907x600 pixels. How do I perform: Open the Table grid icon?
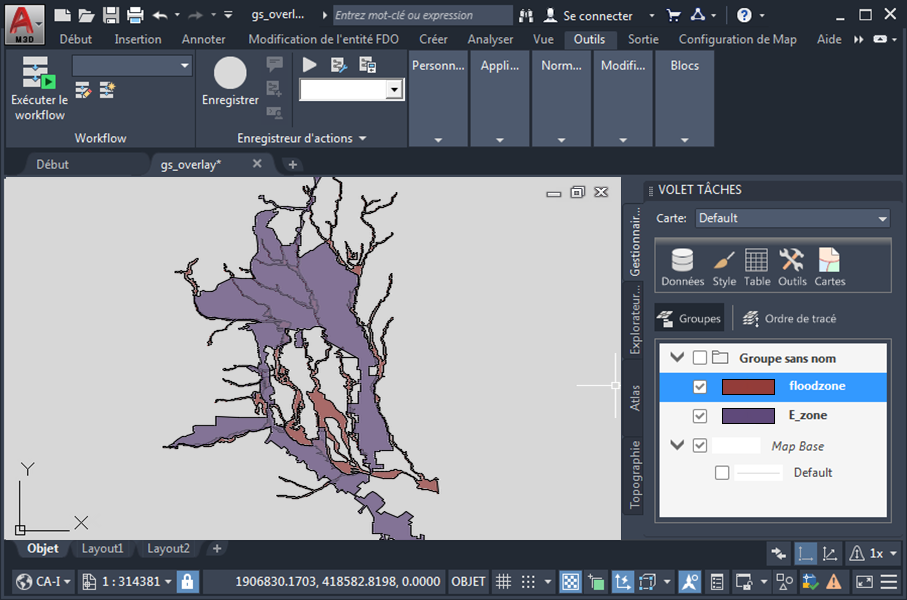[757, 267]
